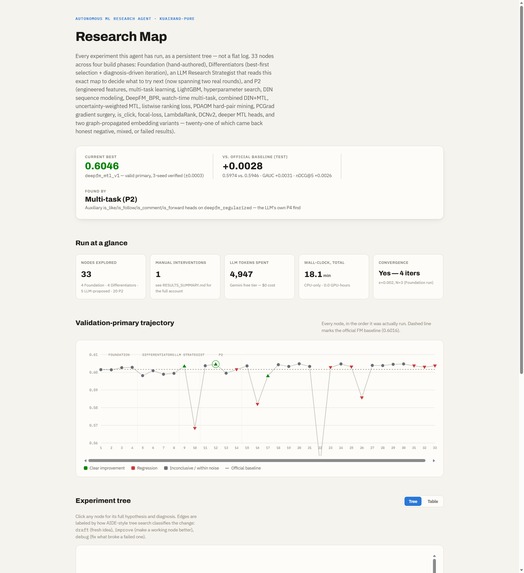Click the Experiment tree heading

pos(103,501)
